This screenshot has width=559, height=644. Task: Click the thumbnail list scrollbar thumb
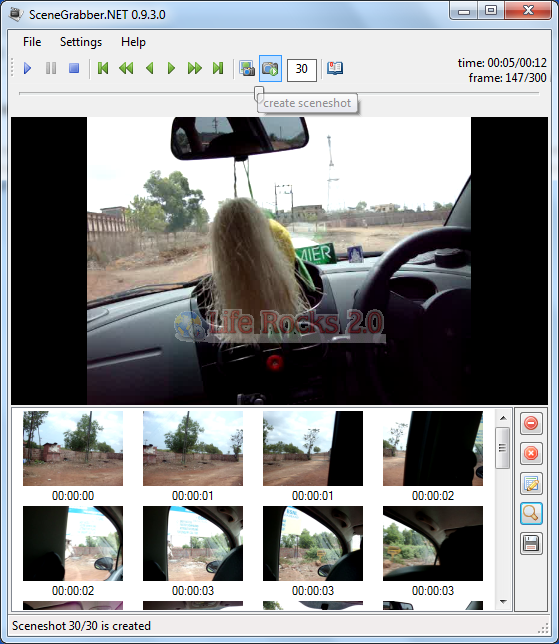[503, 448]
